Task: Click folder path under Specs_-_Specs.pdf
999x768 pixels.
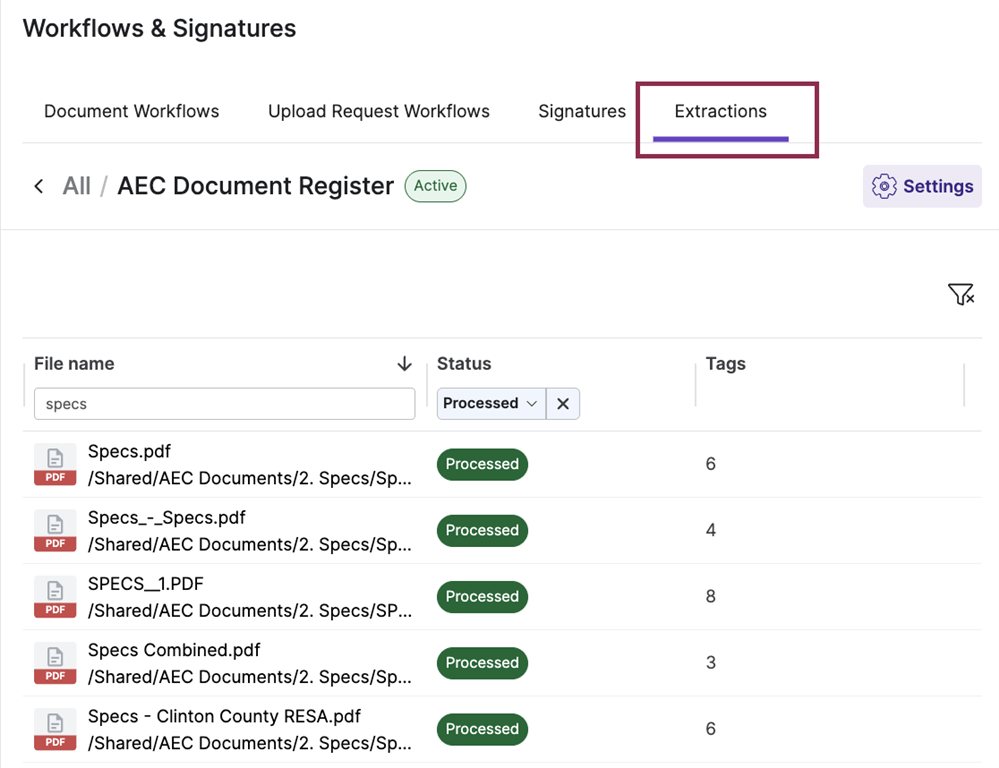Action: pyautogui.click(x=250, y=544)
